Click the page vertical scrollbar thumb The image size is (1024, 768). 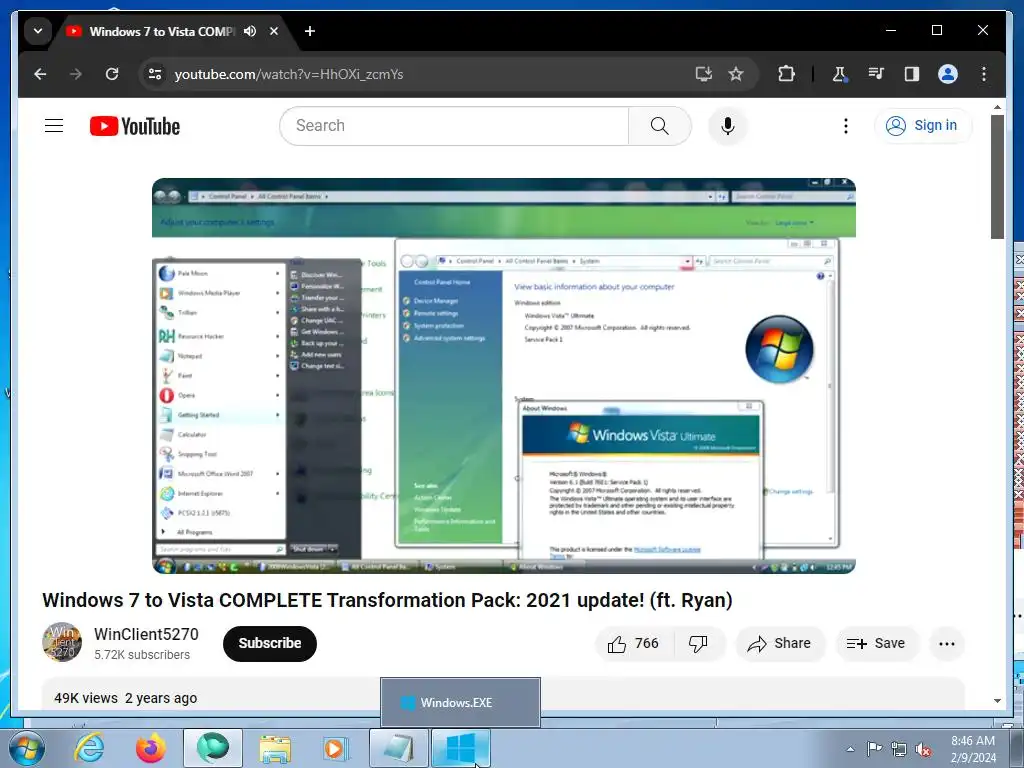997,176
